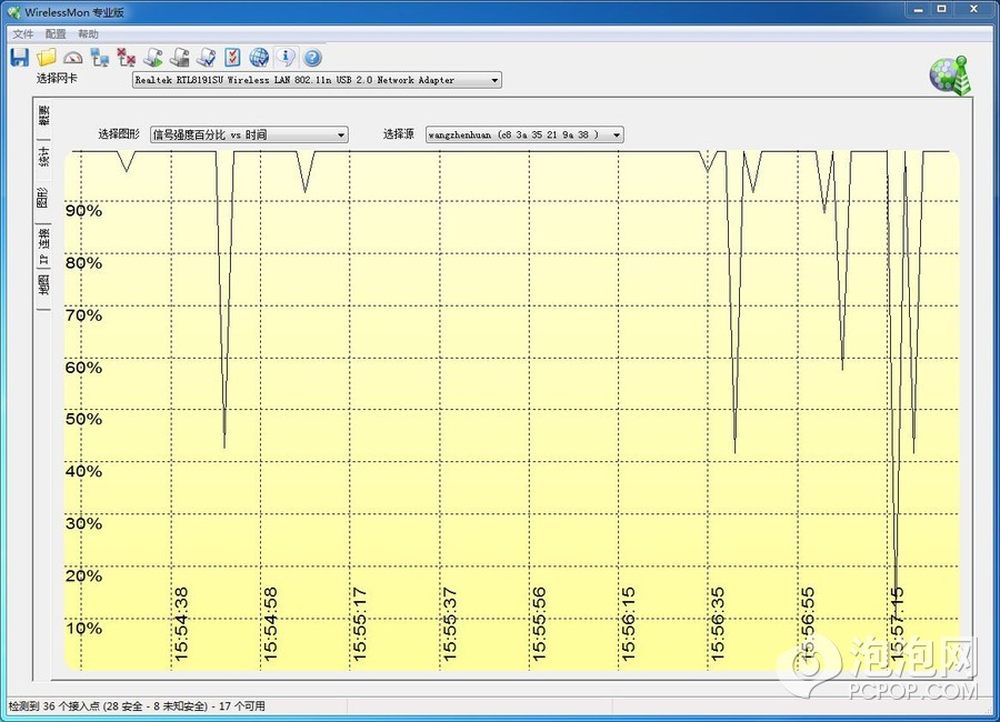
Task: Click the disconnect network icon with red X
Action: click(126, 57)
